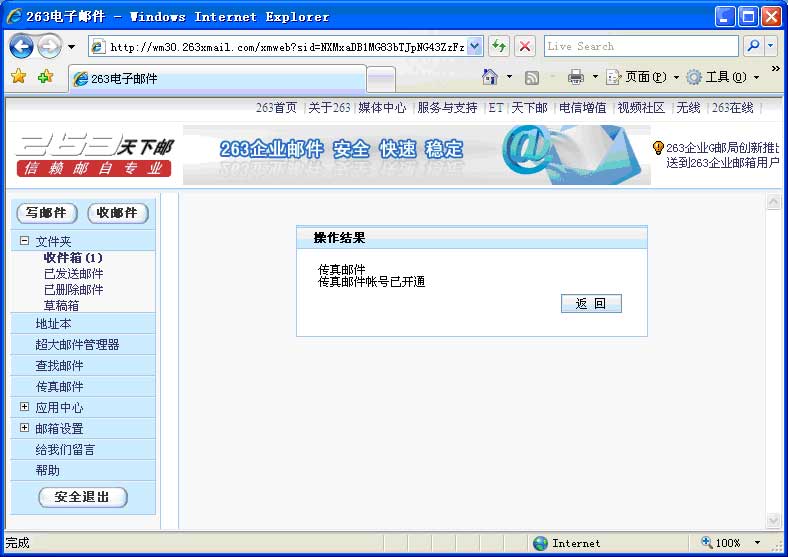The height and width of the screenshot is (557, 788).
Task: Open the address bar history dropdown
Action: 475,47
